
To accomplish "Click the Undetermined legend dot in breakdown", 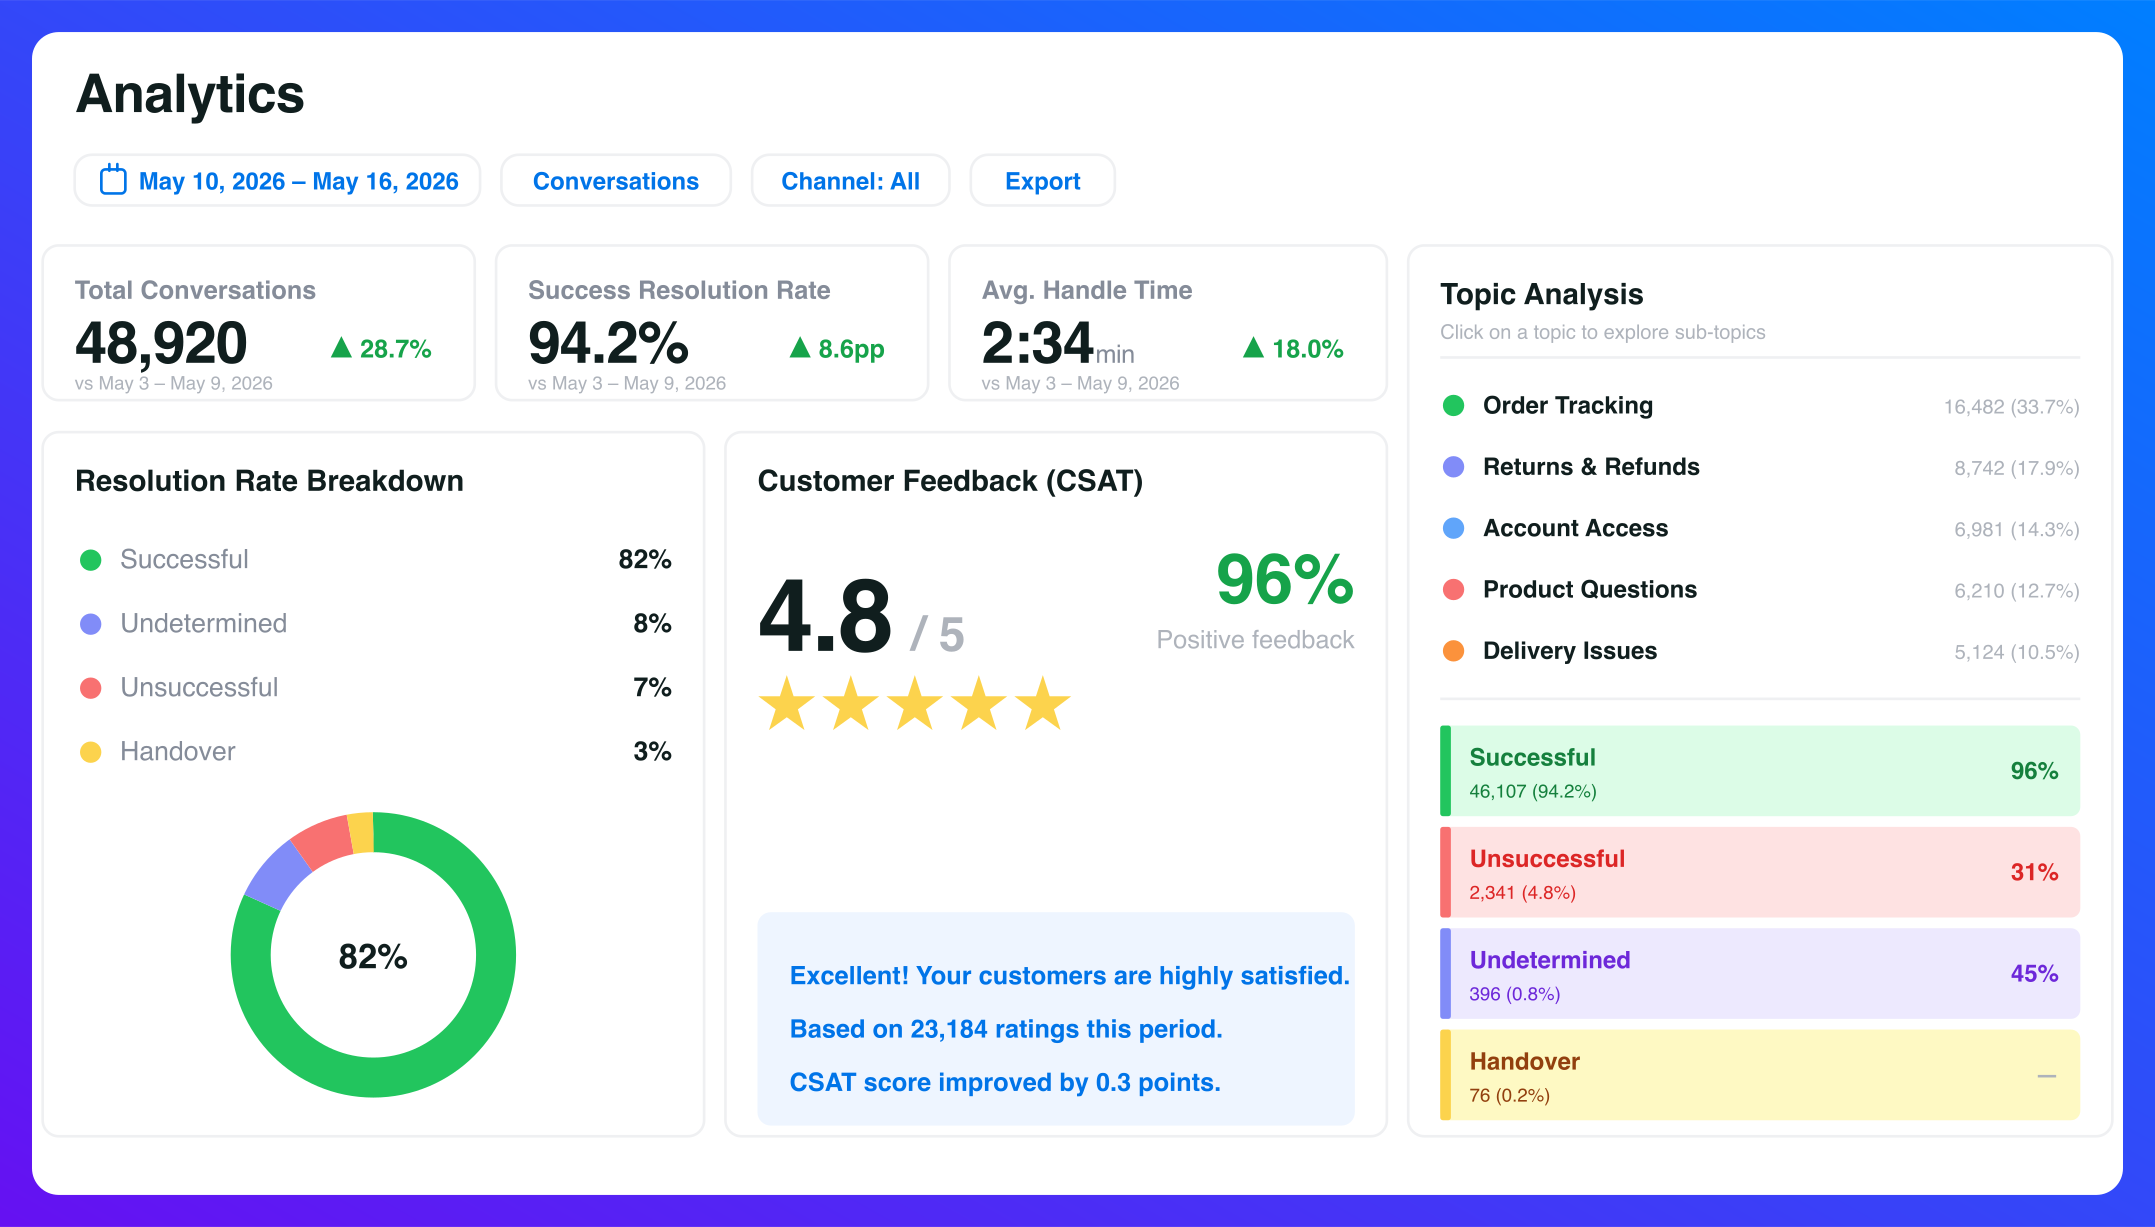I will point(91,624).
